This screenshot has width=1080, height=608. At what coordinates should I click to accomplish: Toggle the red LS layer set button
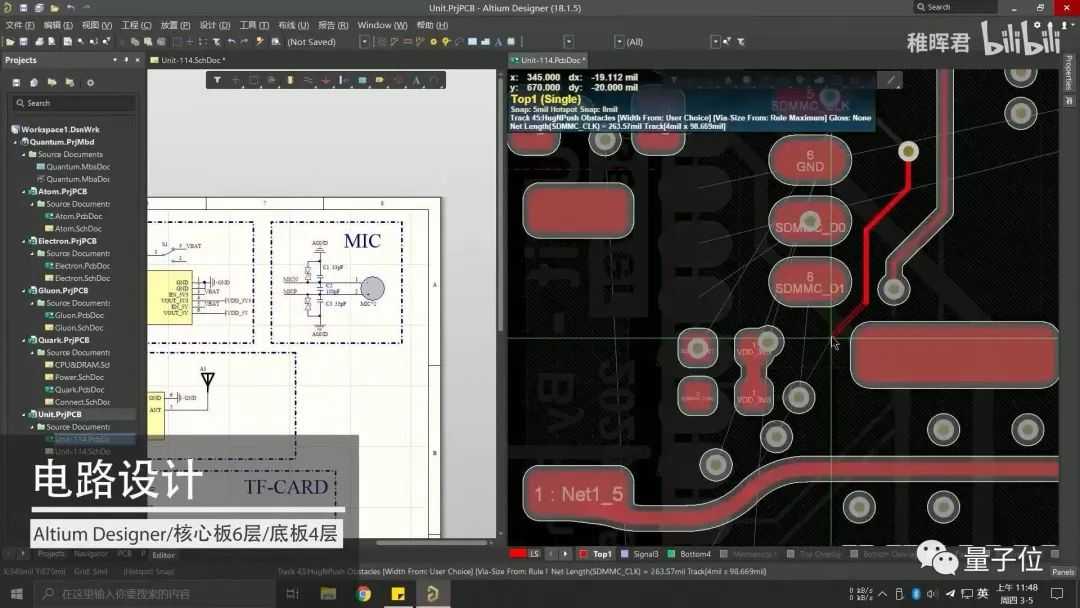[x=526, y=554]
